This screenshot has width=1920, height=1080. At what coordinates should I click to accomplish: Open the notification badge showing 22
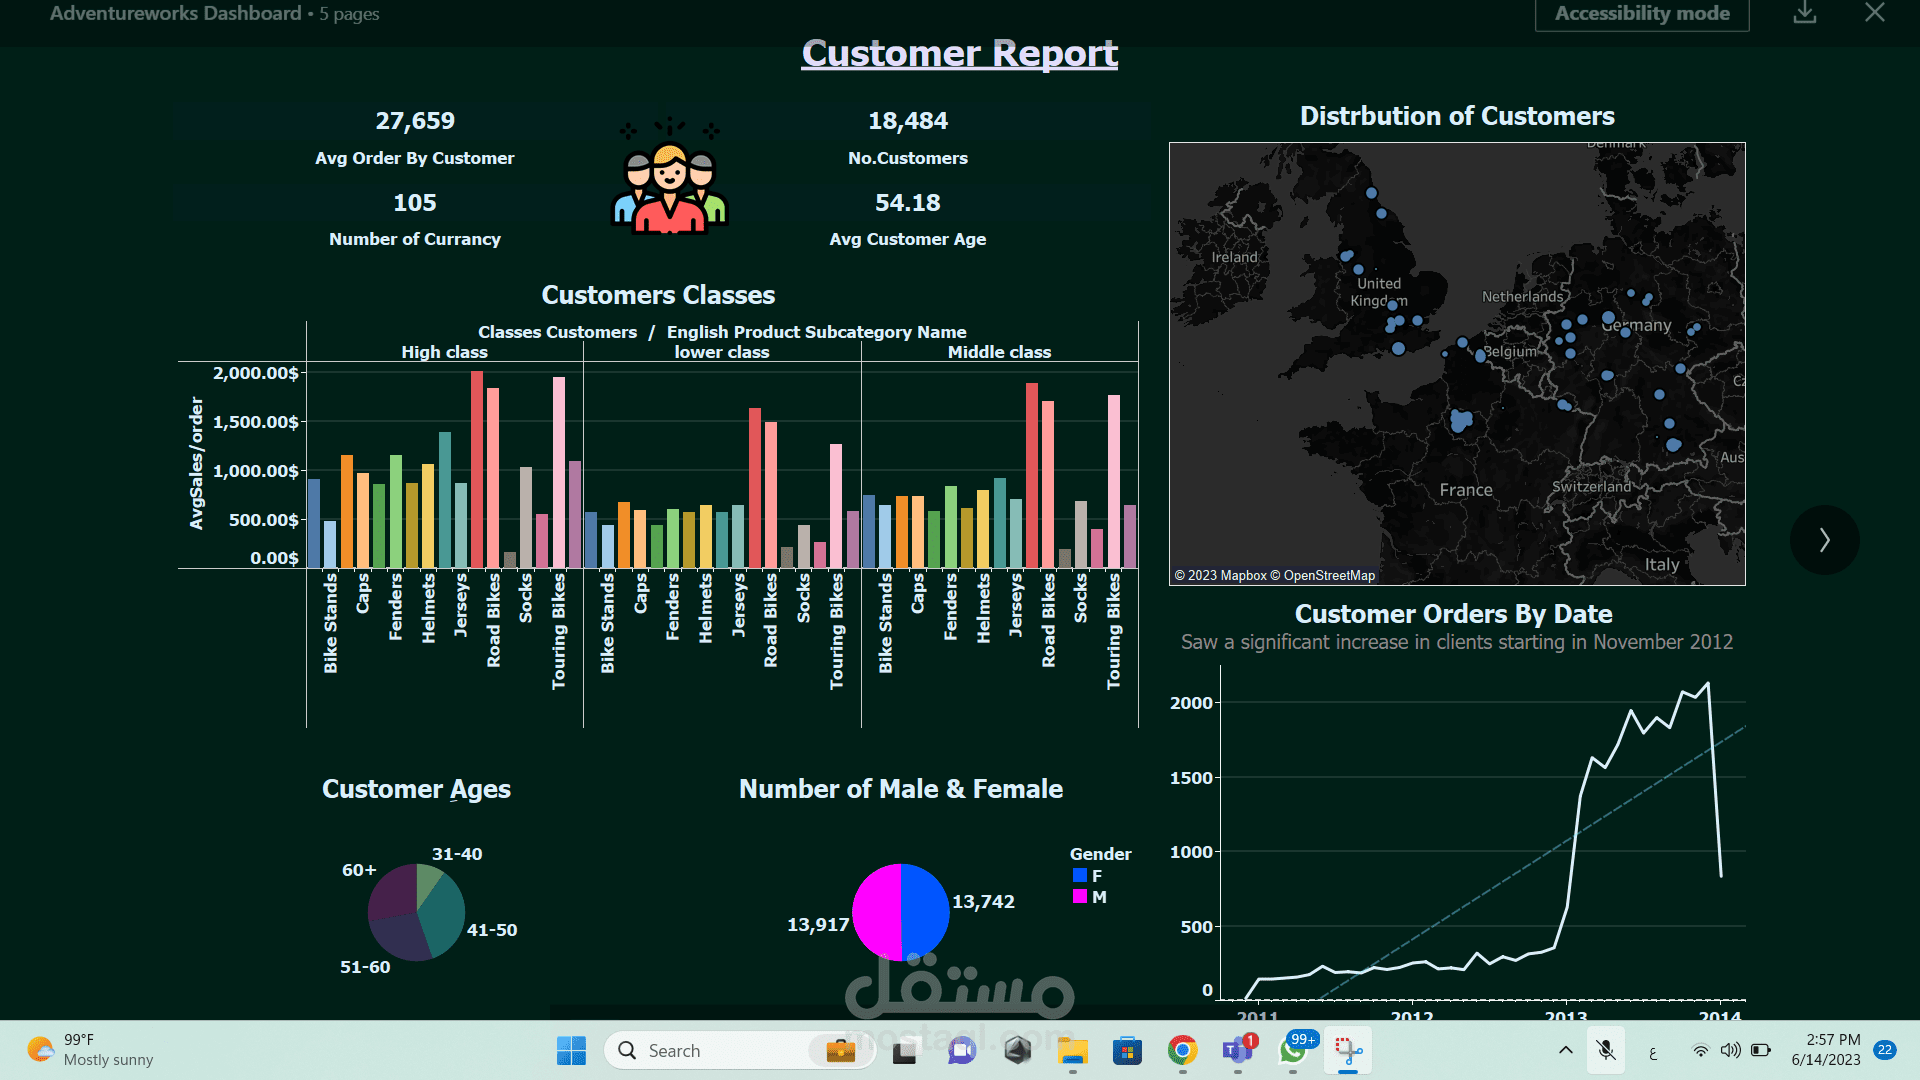[x=1885, y=1050]
